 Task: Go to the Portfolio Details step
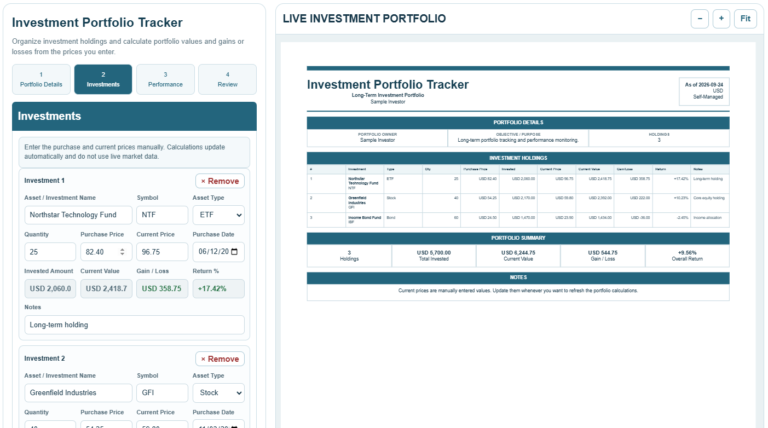pyautogui.click(x=41, y=79)
